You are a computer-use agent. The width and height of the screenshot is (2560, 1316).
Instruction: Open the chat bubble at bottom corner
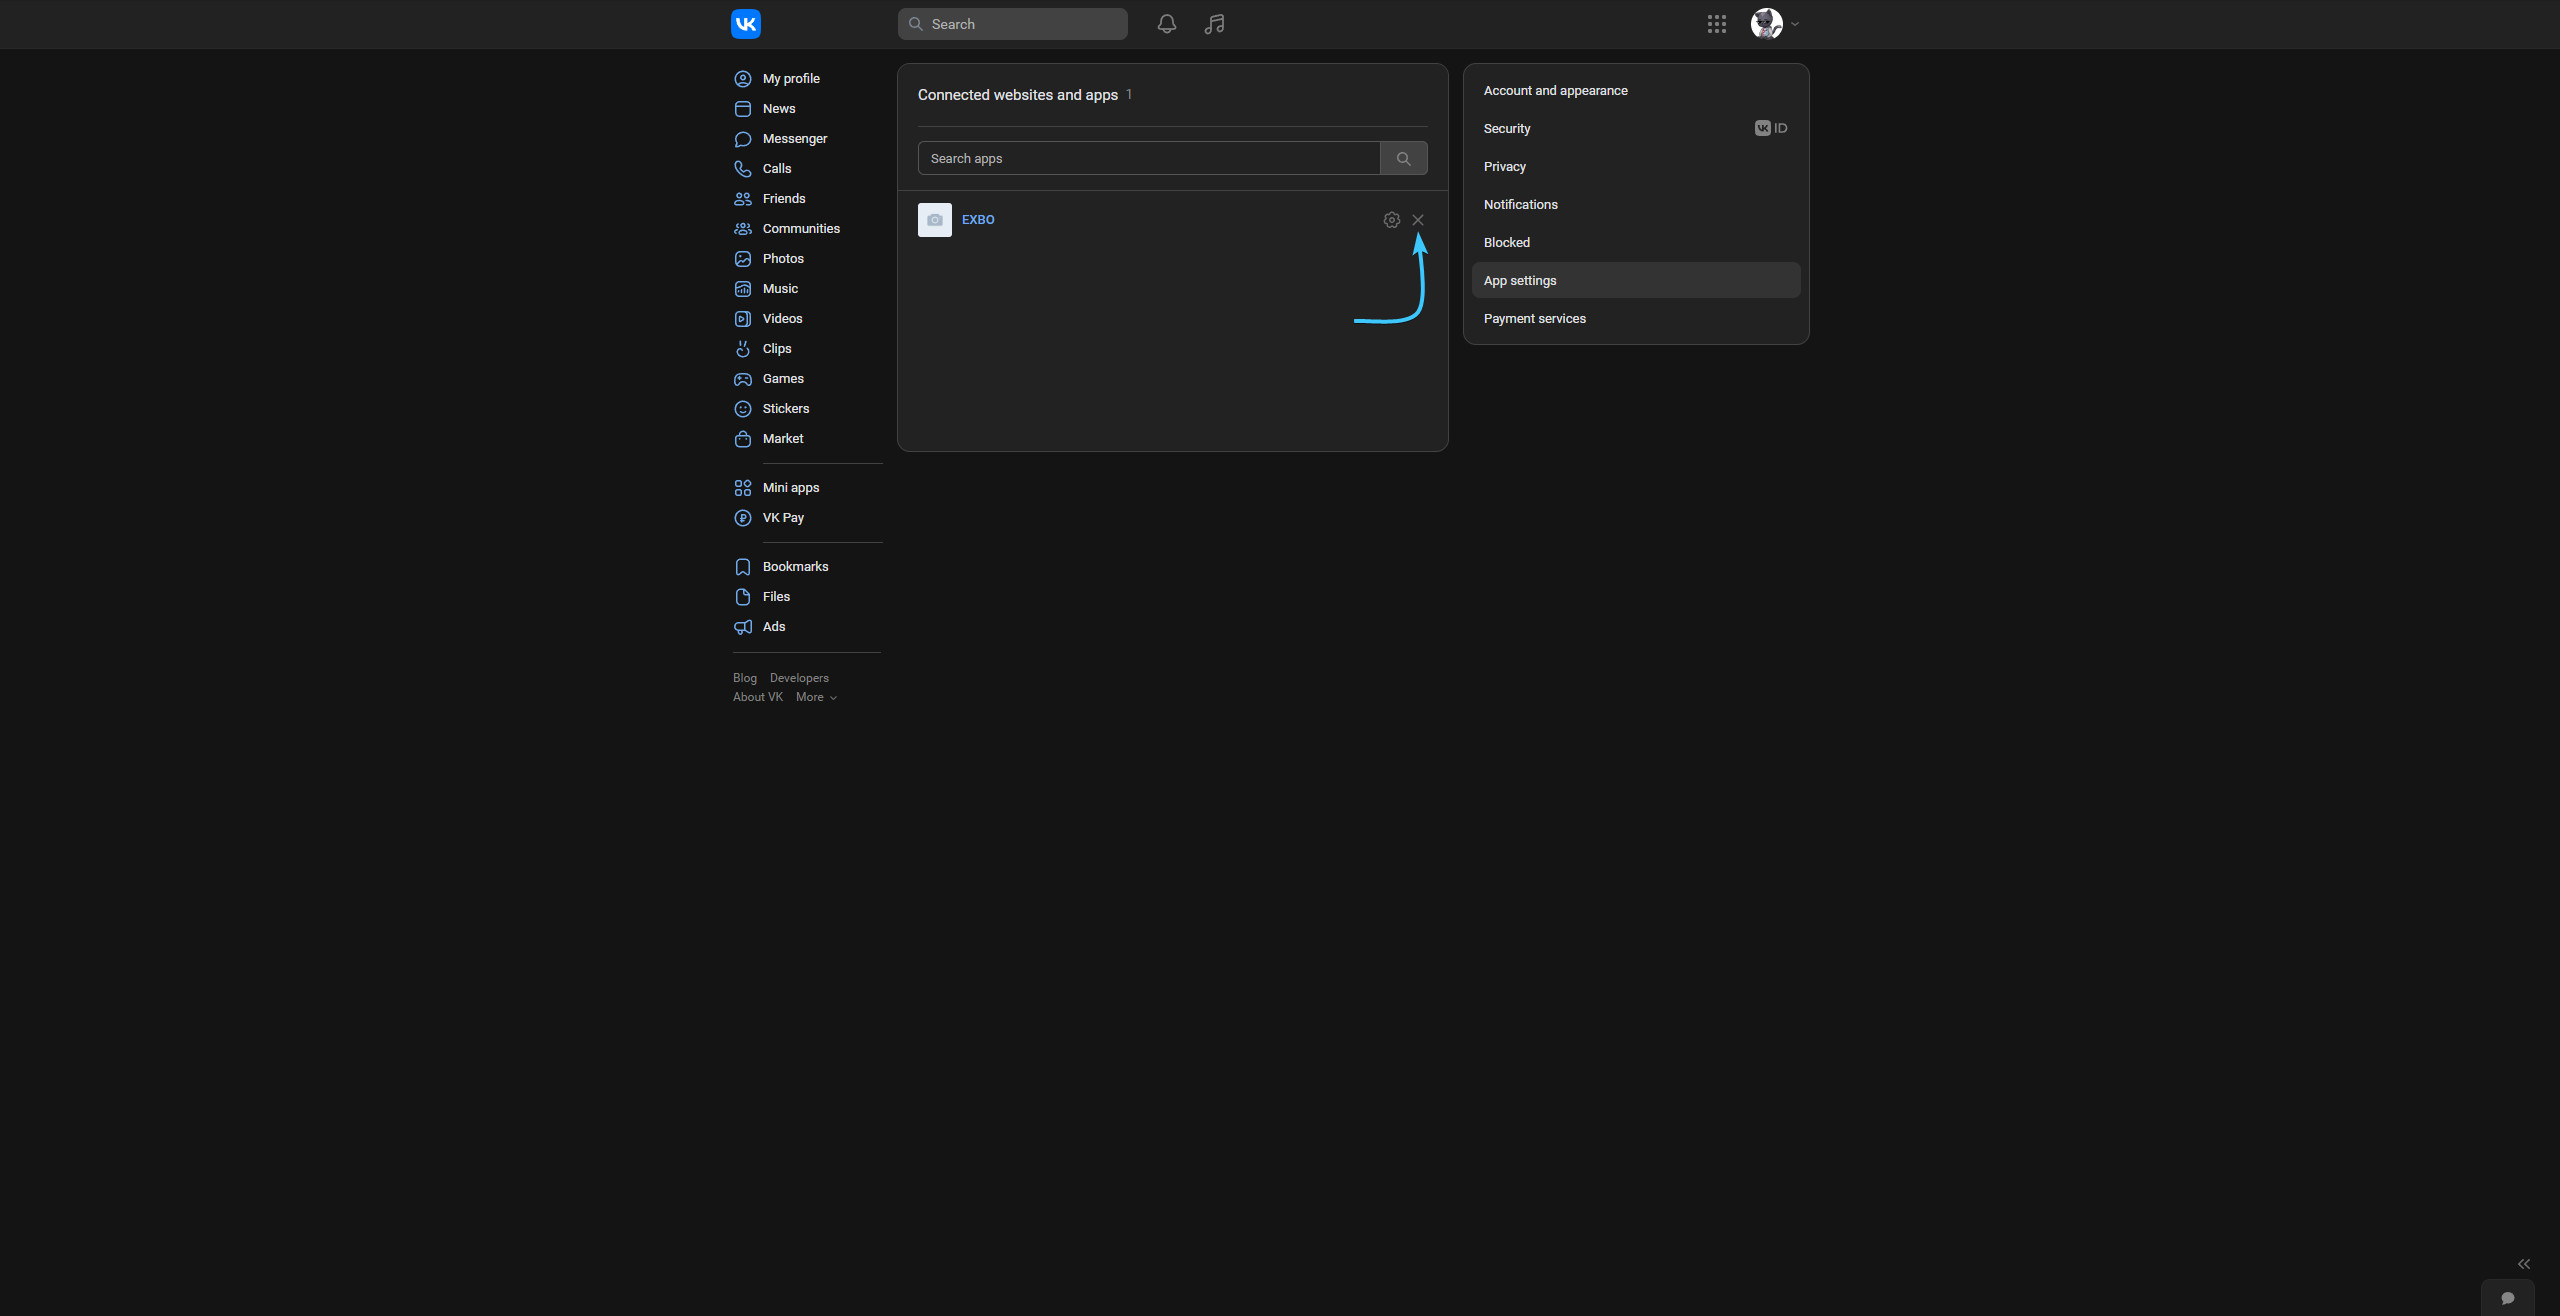[2507, 1298]
